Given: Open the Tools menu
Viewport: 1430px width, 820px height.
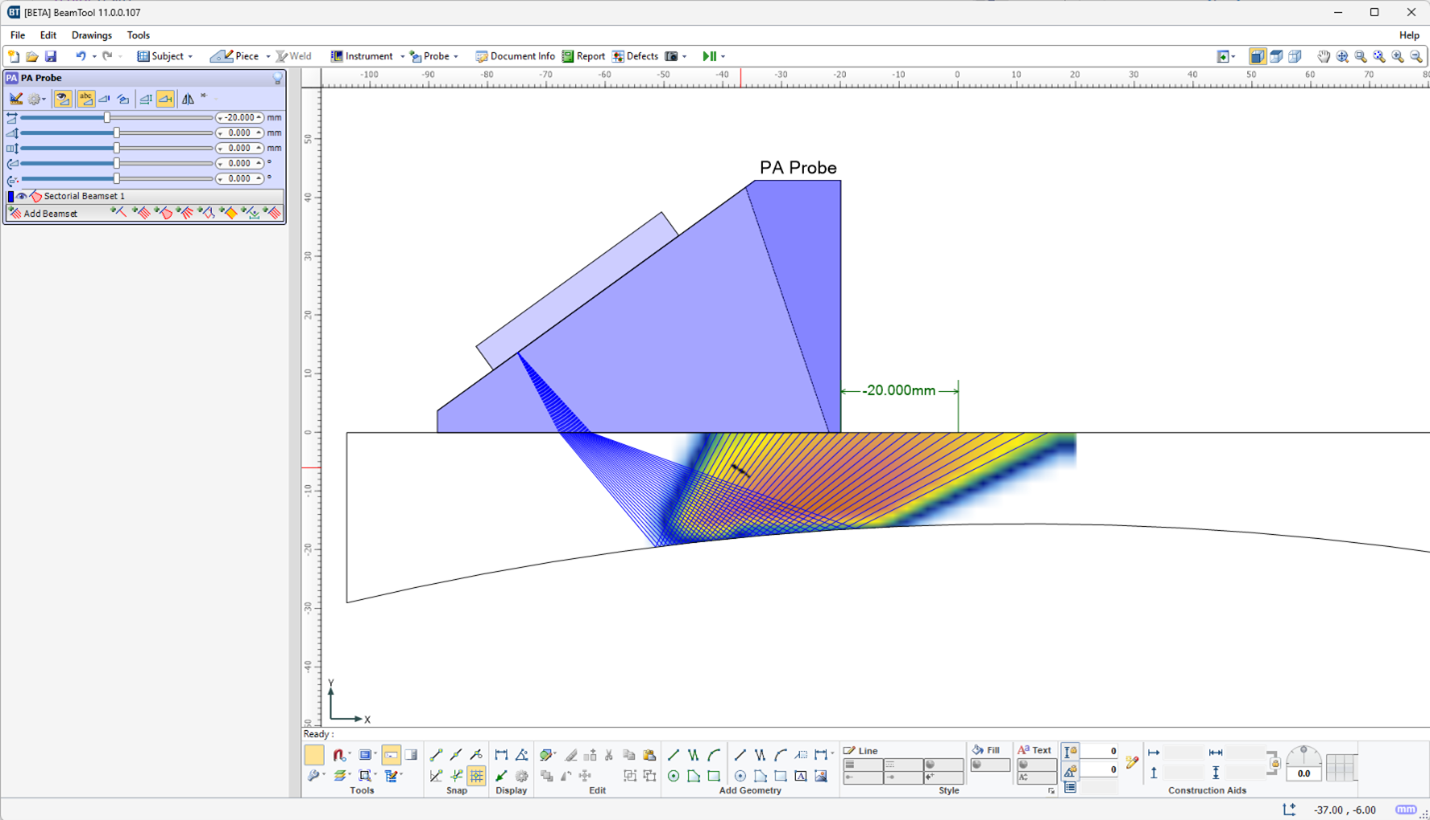Looking at the screenshot, I should [138, 35].
